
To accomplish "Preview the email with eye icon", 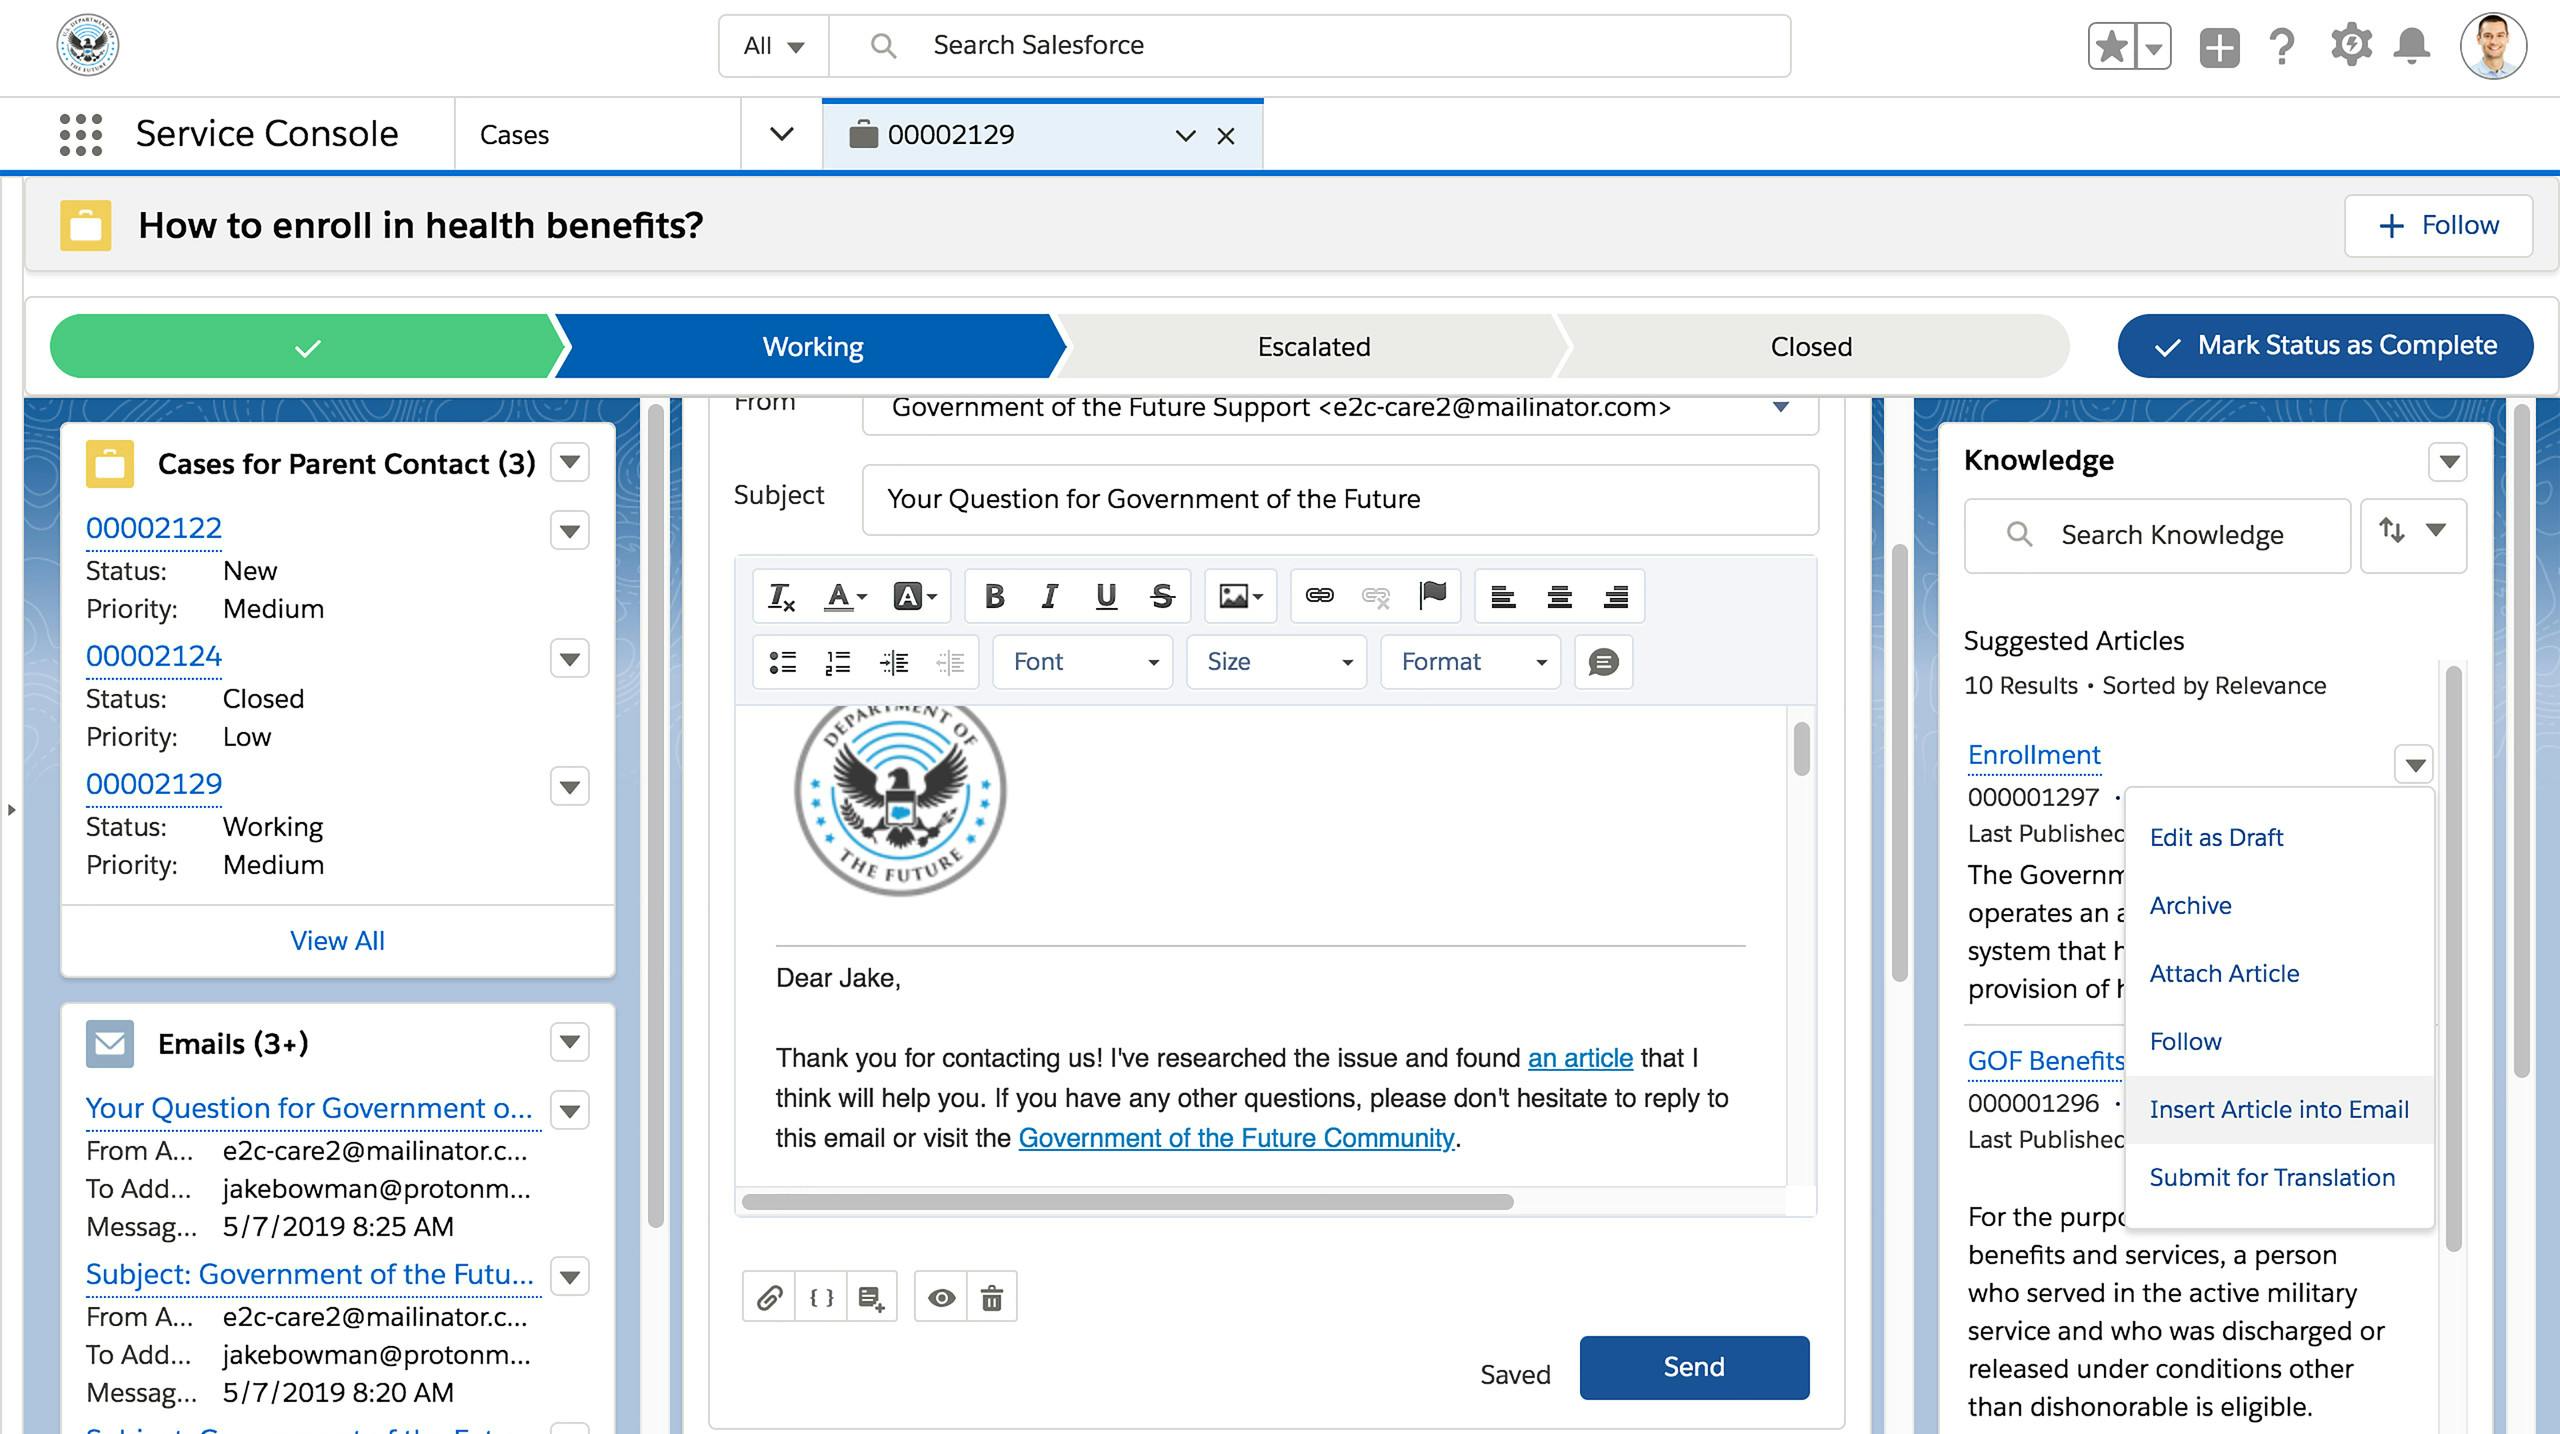I will point(941,1297).
